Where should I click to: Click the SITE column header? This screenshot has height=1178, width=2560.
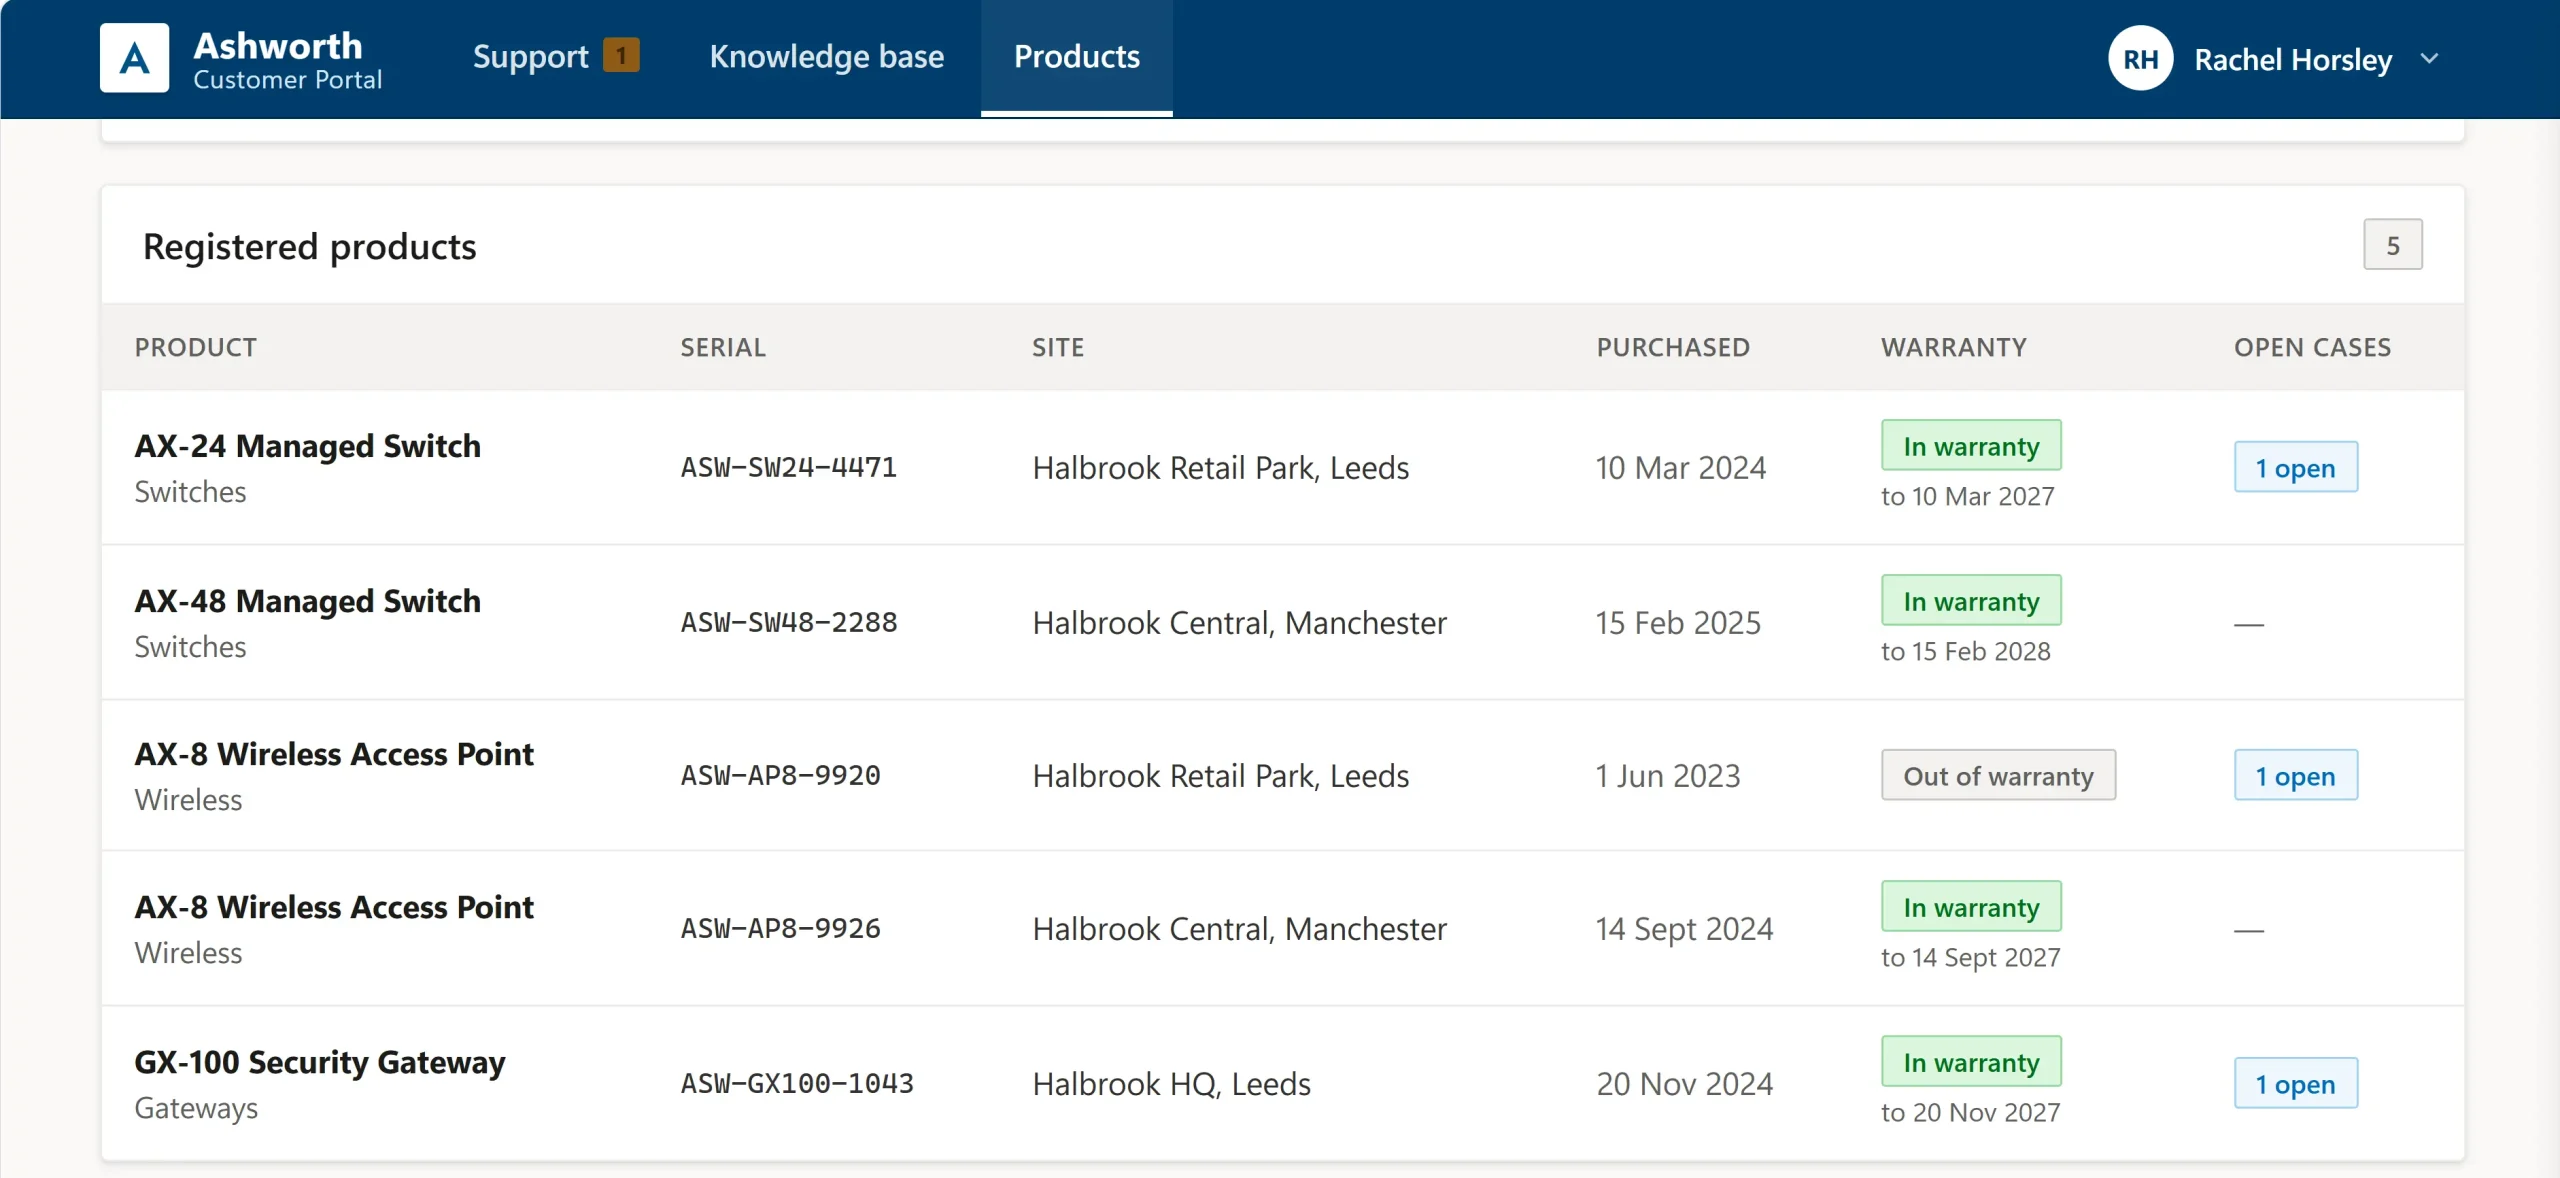1058,347
